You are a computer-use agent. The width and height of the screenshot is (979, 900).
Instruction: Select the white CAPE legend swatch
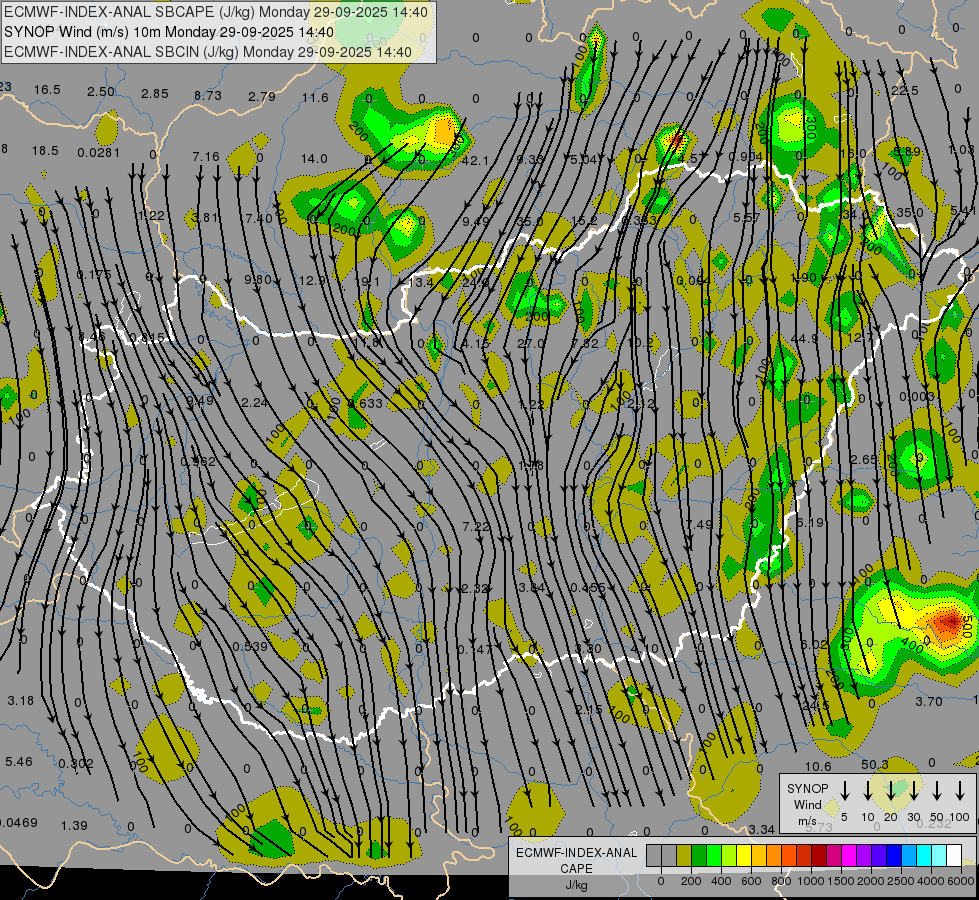tap(953, 855)
